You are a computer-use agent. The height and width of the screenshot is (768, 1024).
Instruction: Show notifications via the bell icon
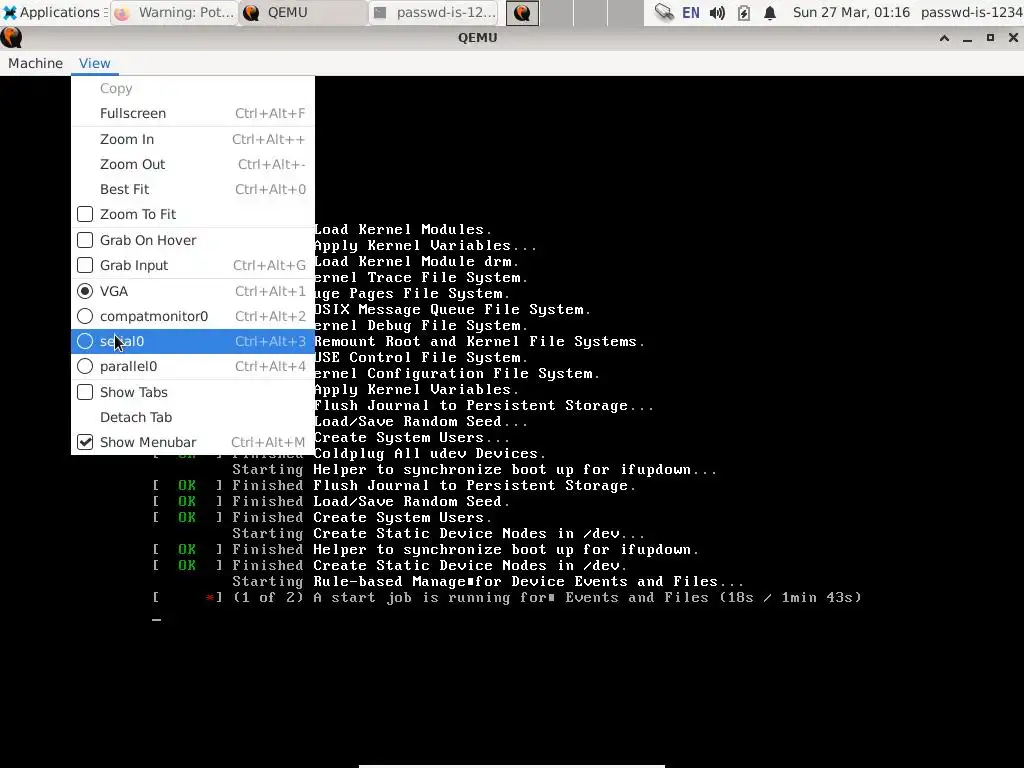pyautogui.click(x=770, y=12)
